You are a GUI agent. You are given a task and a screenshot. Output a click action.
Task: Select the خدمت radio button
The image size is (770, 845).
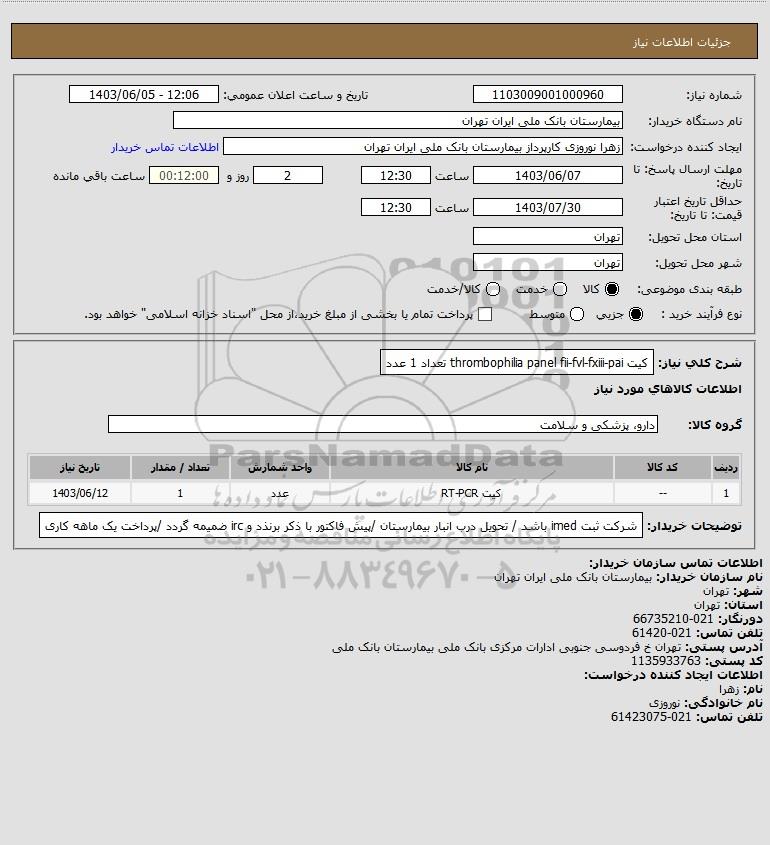[x=560, y=289]
